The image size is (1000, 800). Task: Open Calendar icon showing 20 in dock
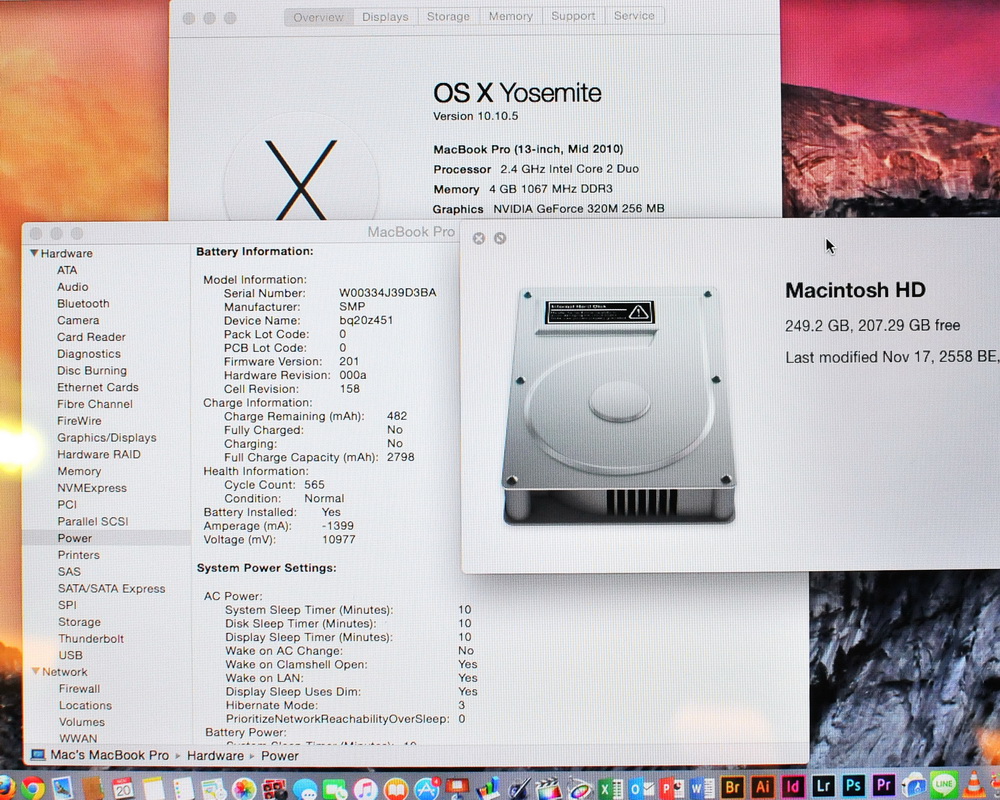[122, 788]
